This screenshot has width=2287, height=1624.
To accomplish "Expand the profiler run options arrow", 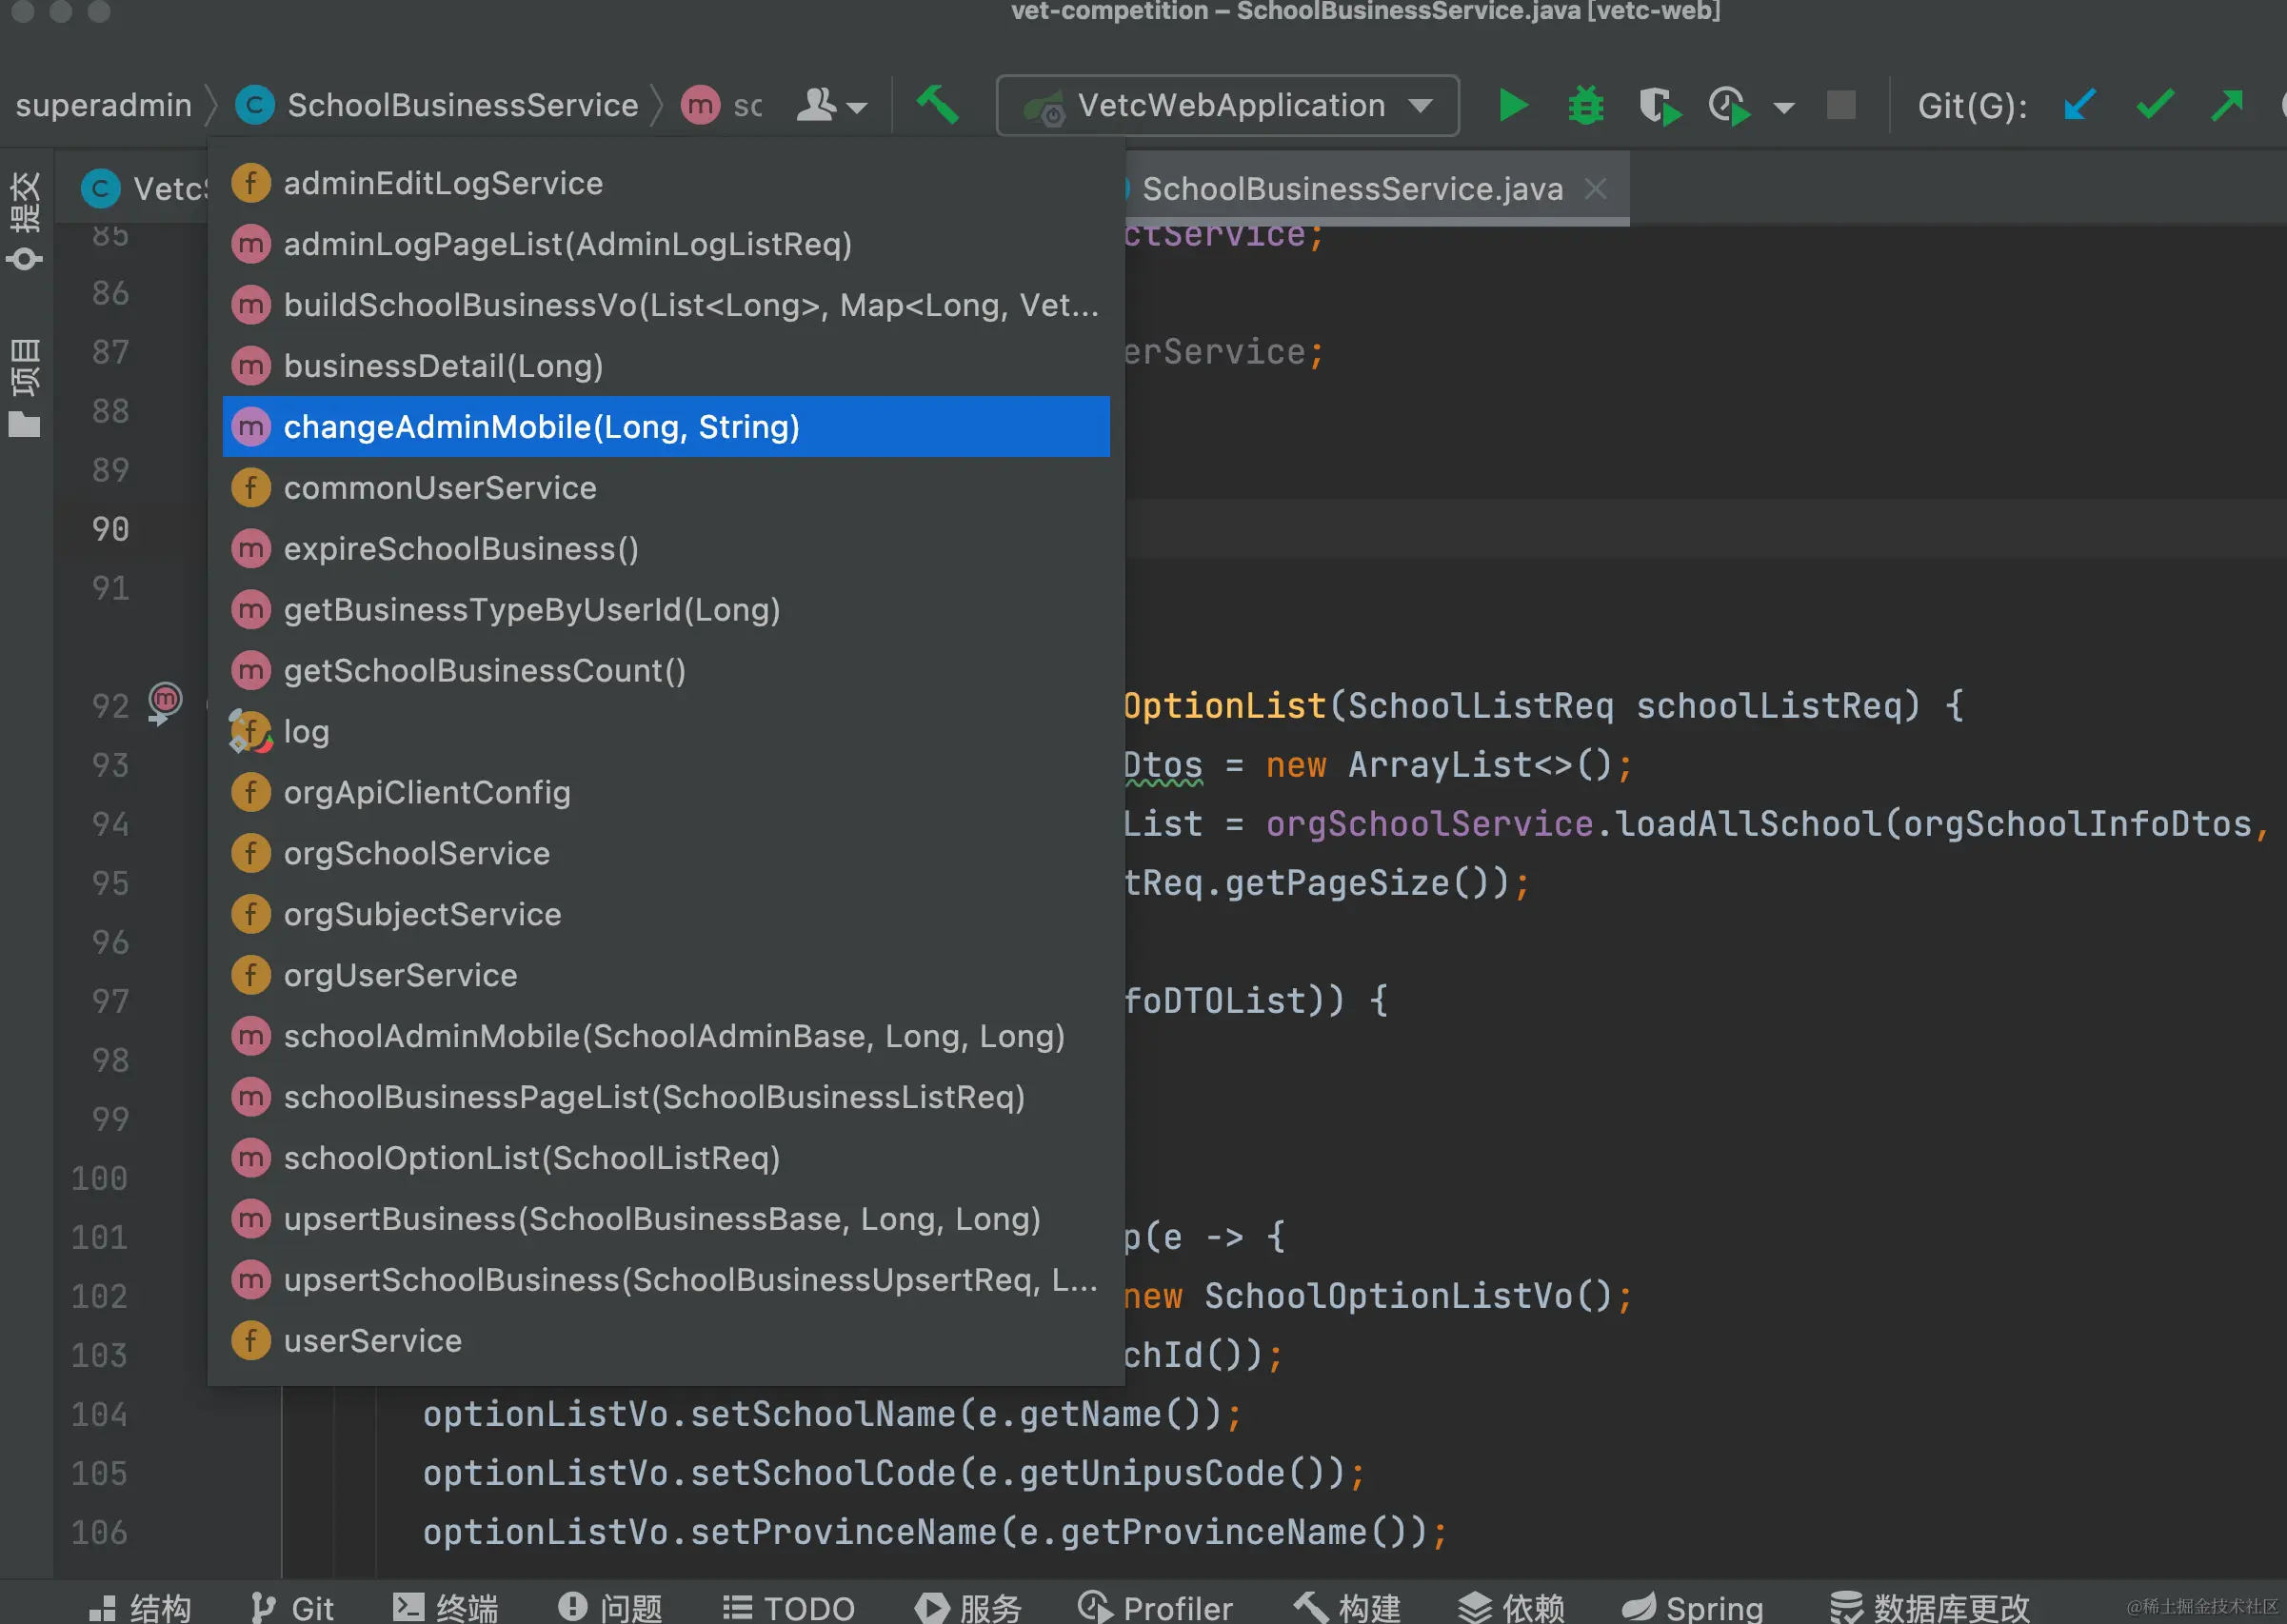I will [1783, 107].
